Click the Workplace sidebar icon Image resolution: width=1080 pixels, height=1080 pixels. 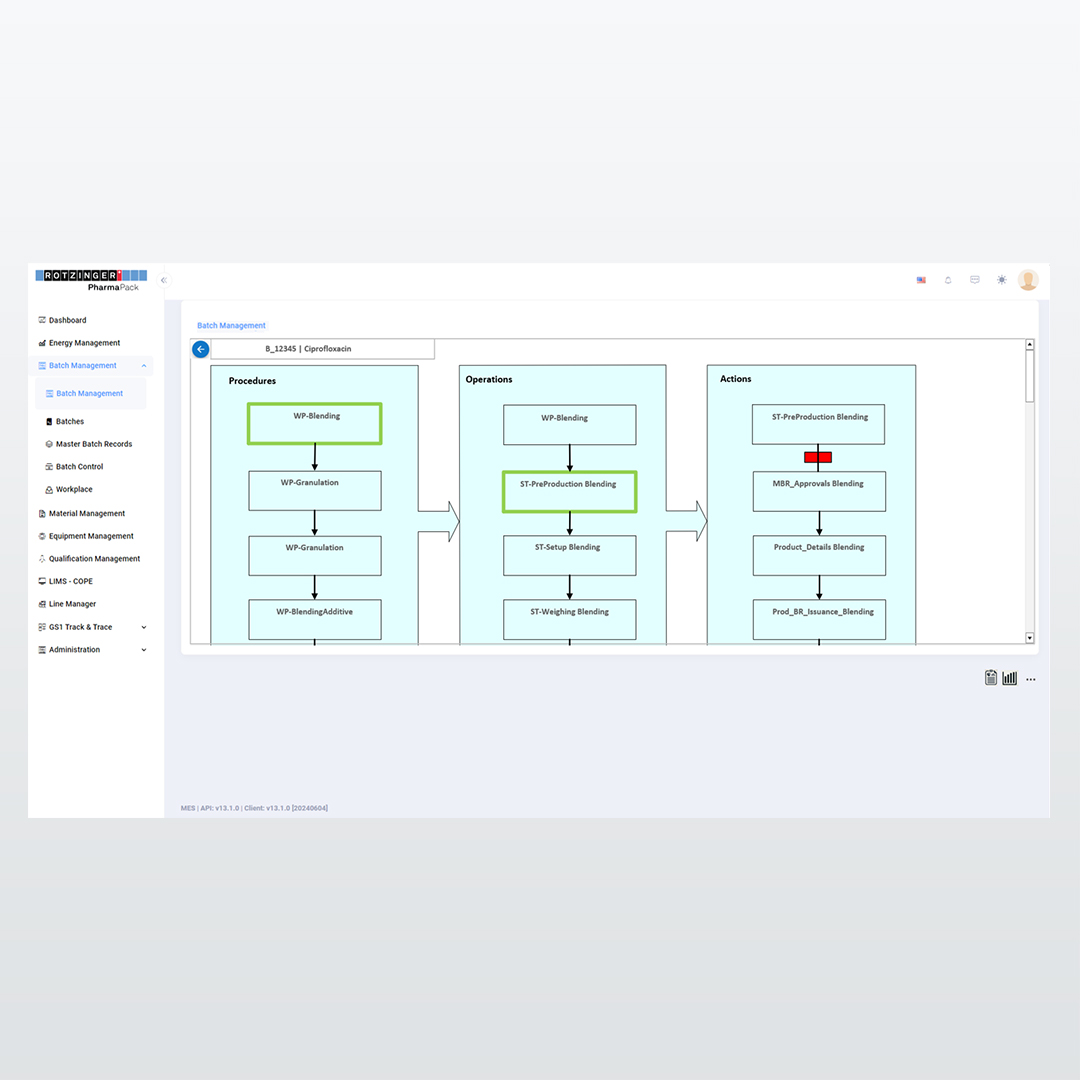pyautogui.click(x=49, y=490)
